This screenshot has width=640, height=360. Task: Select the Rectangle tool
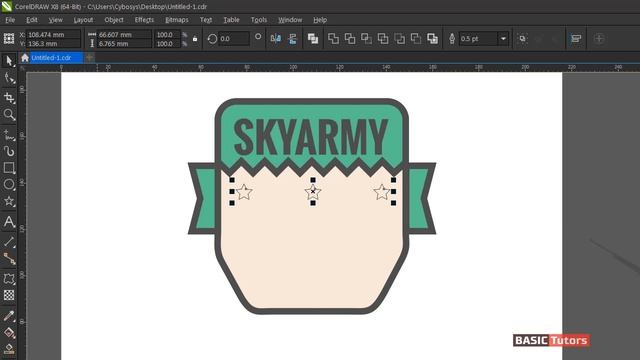click(9, 168)
